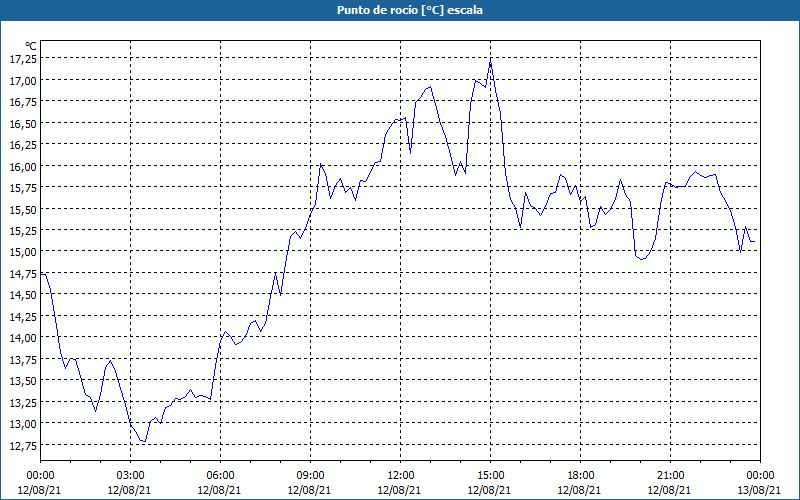Image resolution: width=800 pixels, height=500 pixels.
Task: Pick the 21:00 time label
Action: 670,476
